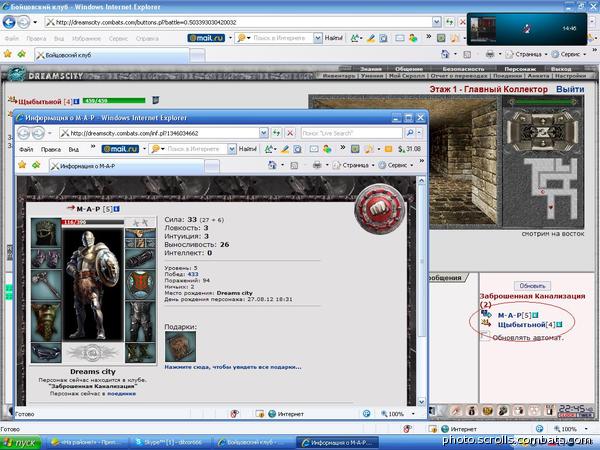Click the favorites star in the info window

point(22,165)
